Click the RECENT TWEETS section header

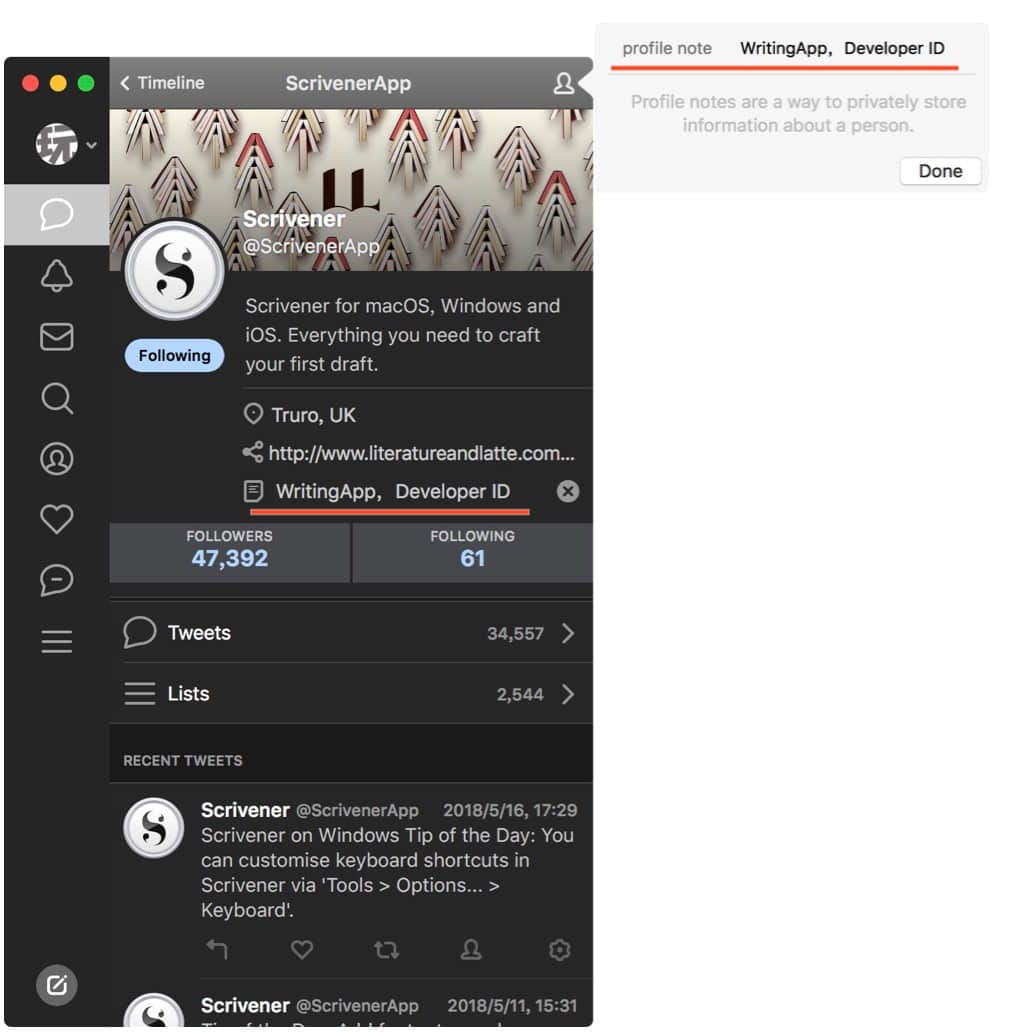(183, 760)
